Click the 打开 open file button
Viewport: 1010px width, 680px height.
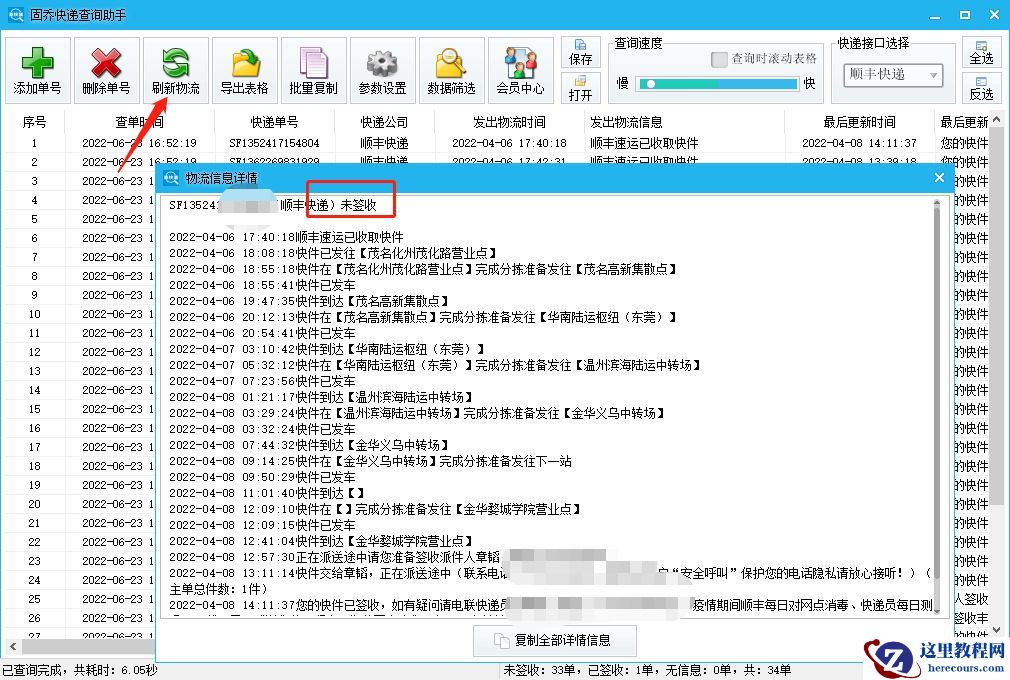[x=580, y=88]
